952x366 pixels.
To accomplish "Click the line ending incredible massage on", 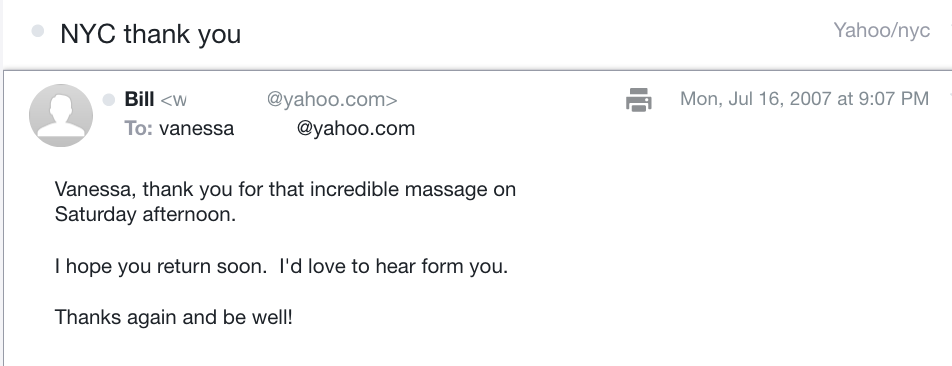I will (x=285, y=189).
